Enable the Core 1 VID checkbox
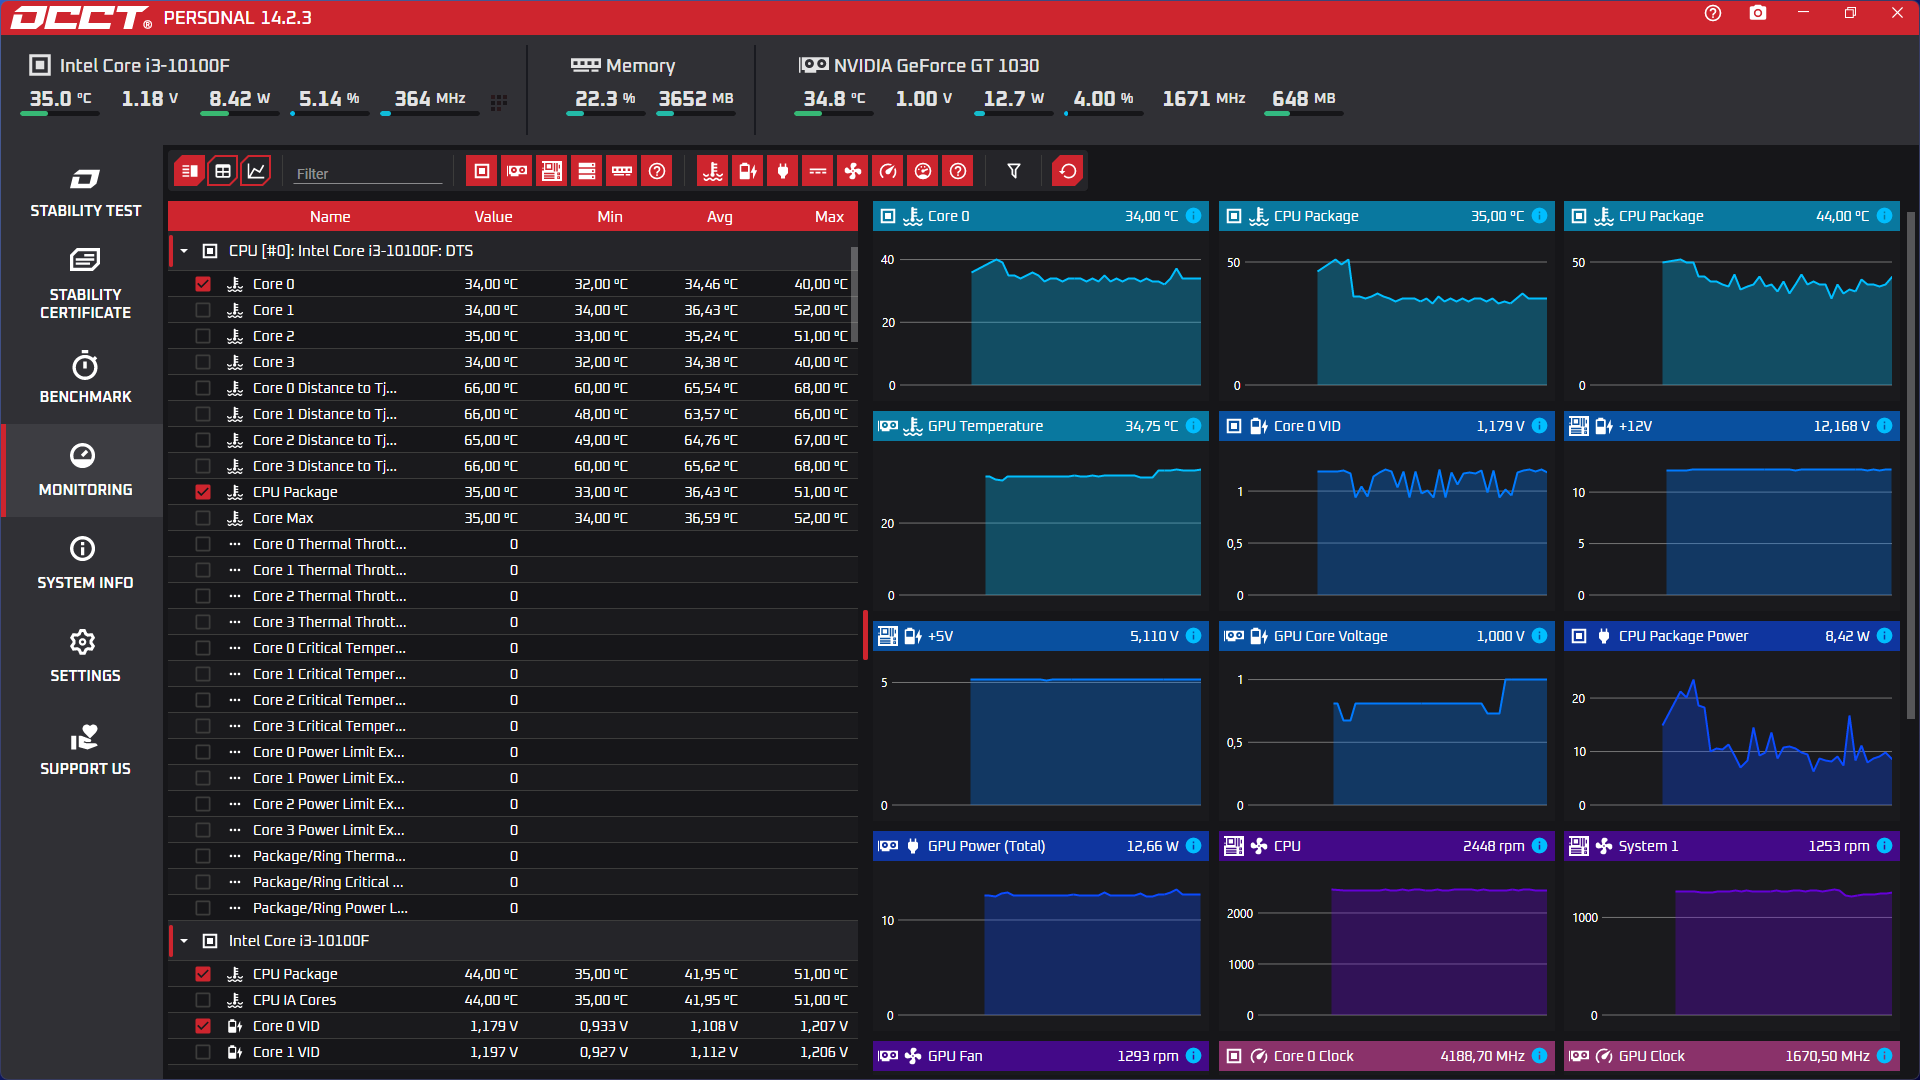 click(203, 1052)
